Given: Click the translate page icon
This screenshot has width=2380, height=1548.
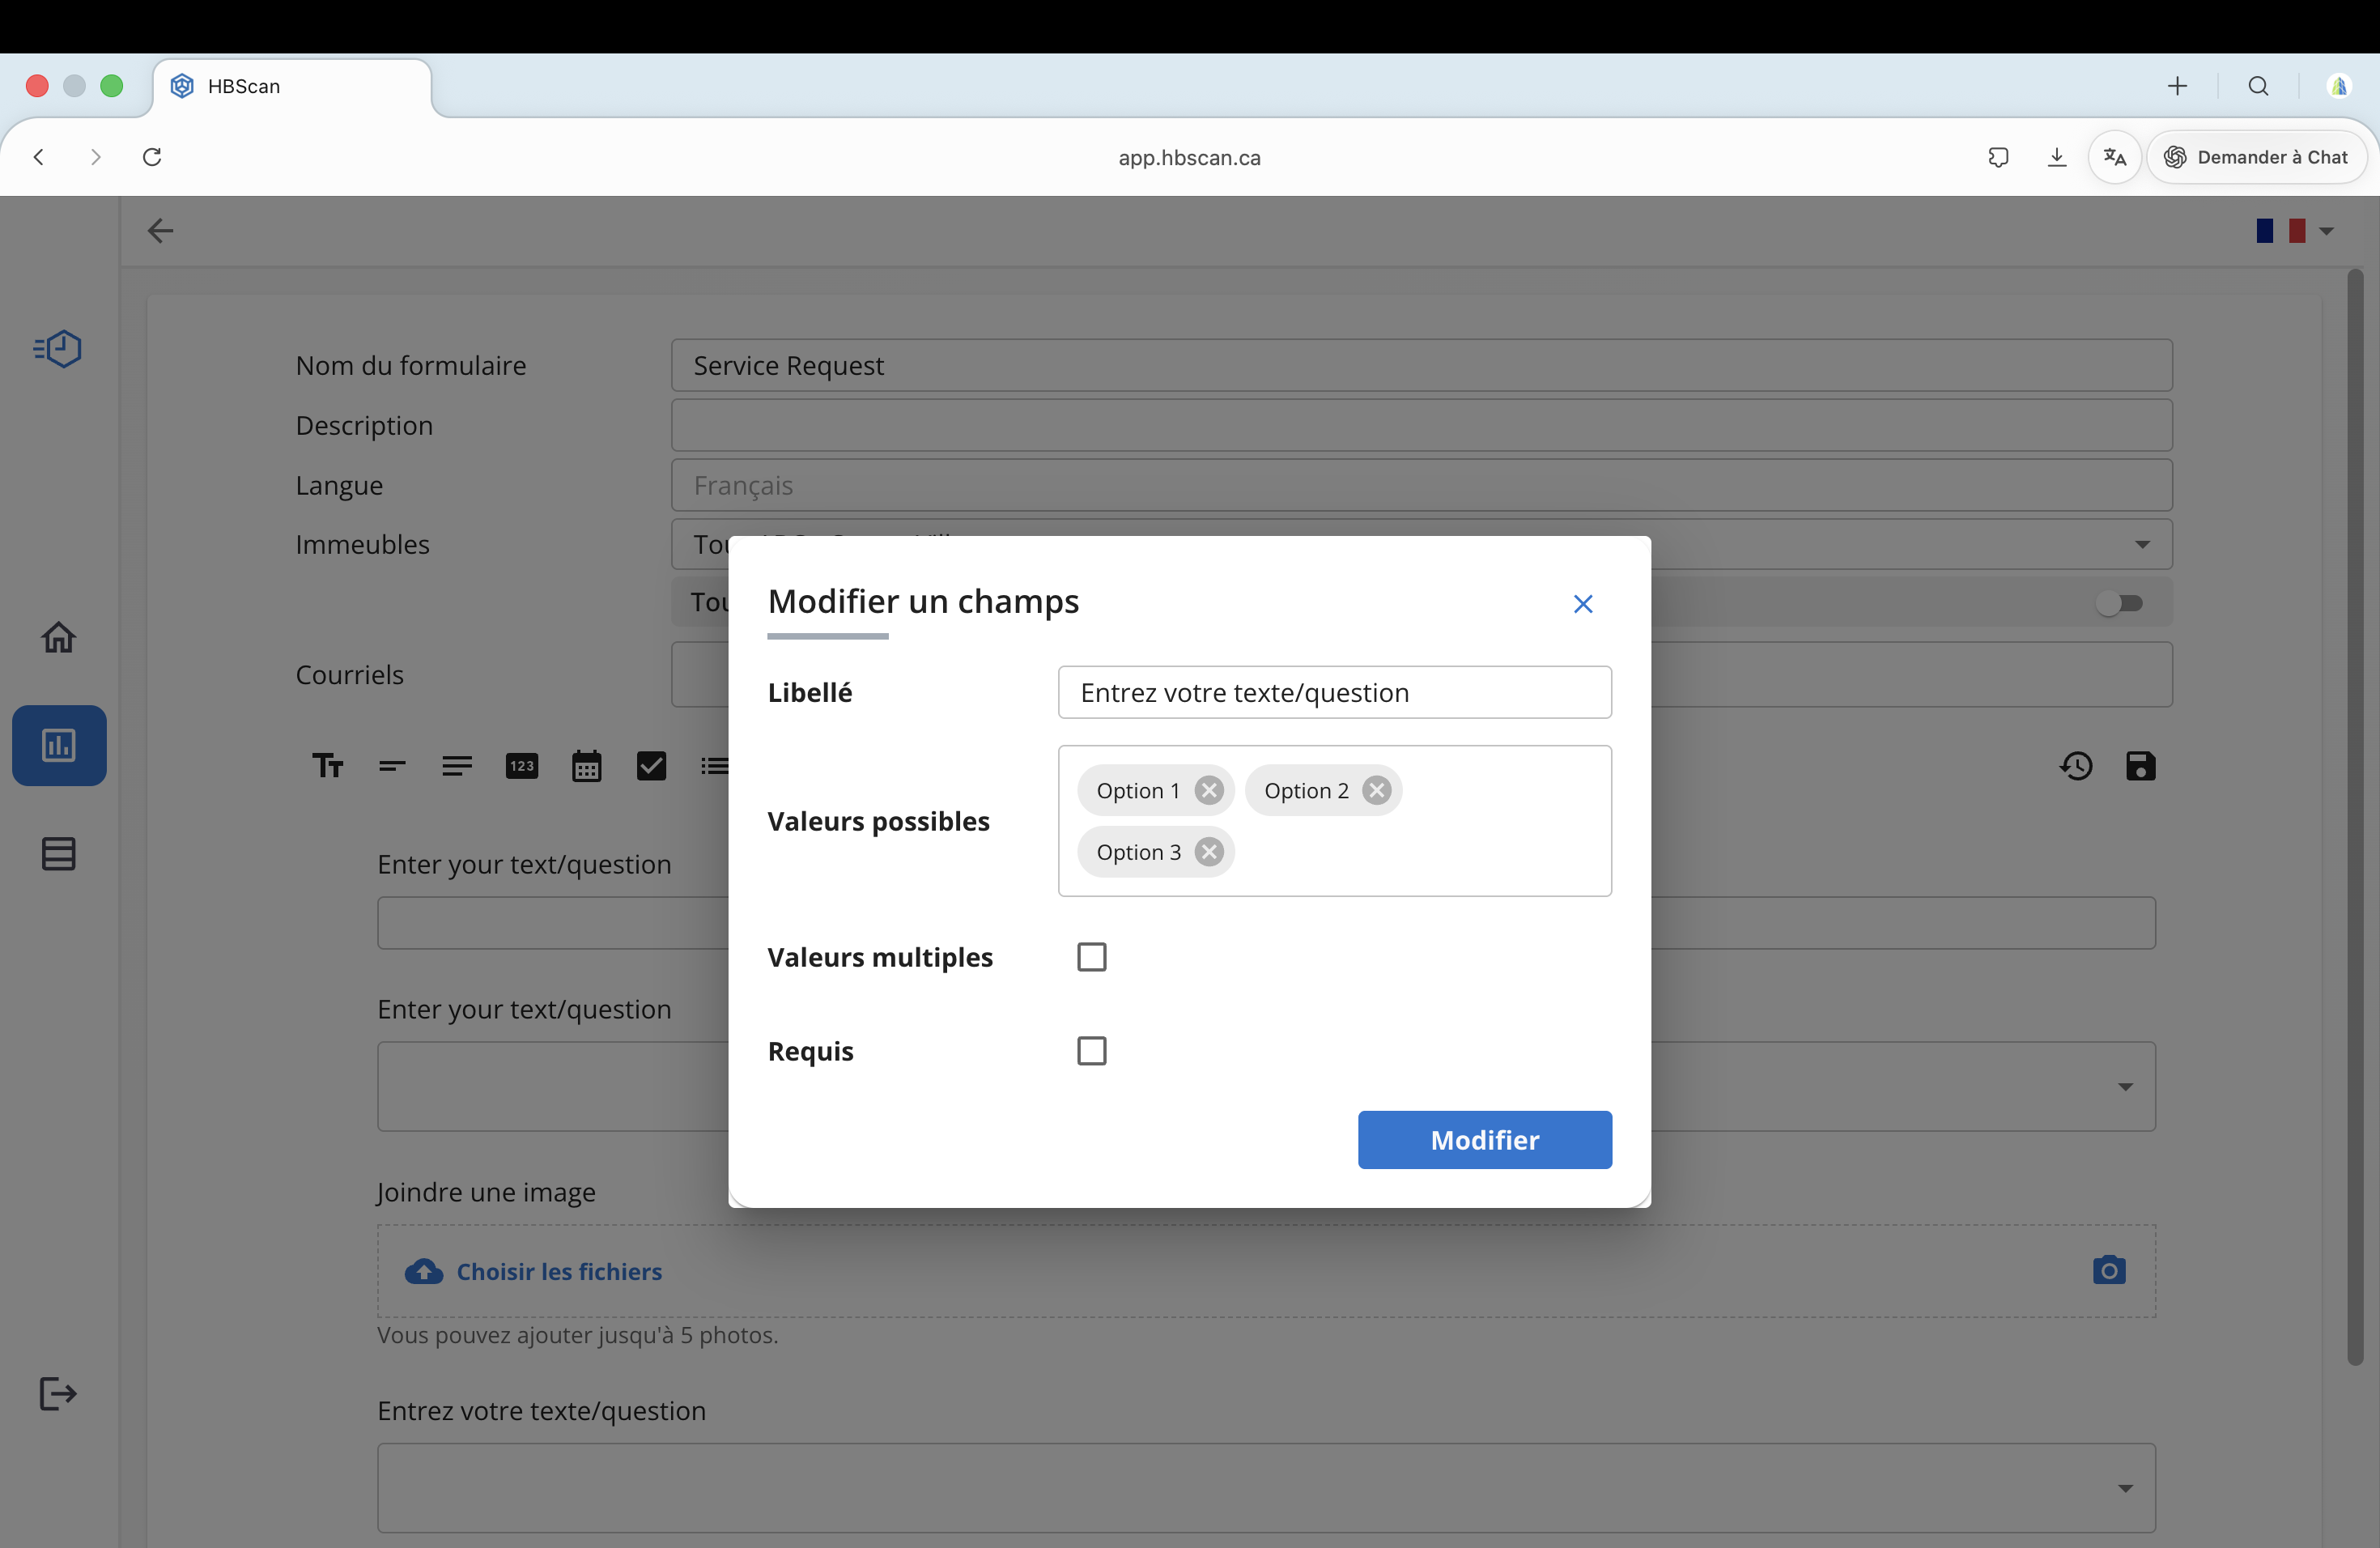Looking at the screenshot, I should pyautogui.click(x=2114, y=157).
